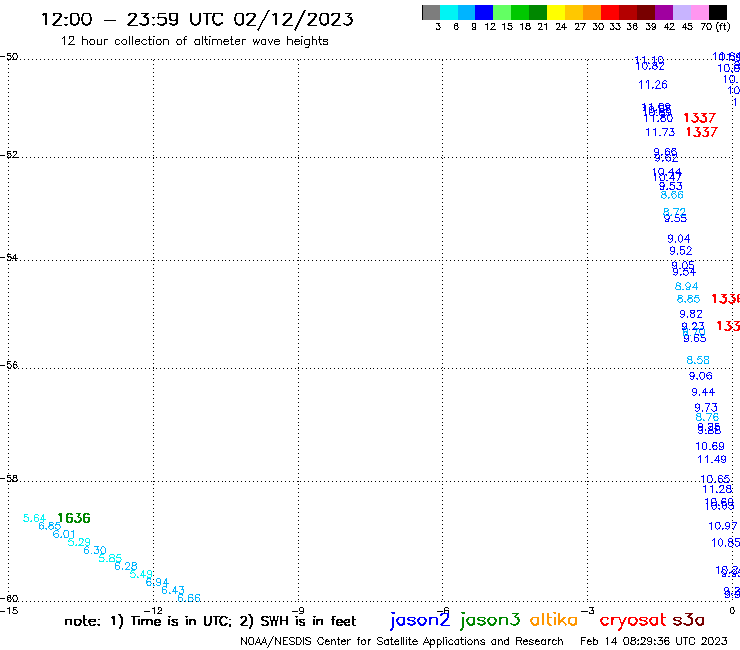740x650 pixels.
Task: Click the '-9' longitude axis label
Action: 298,610
